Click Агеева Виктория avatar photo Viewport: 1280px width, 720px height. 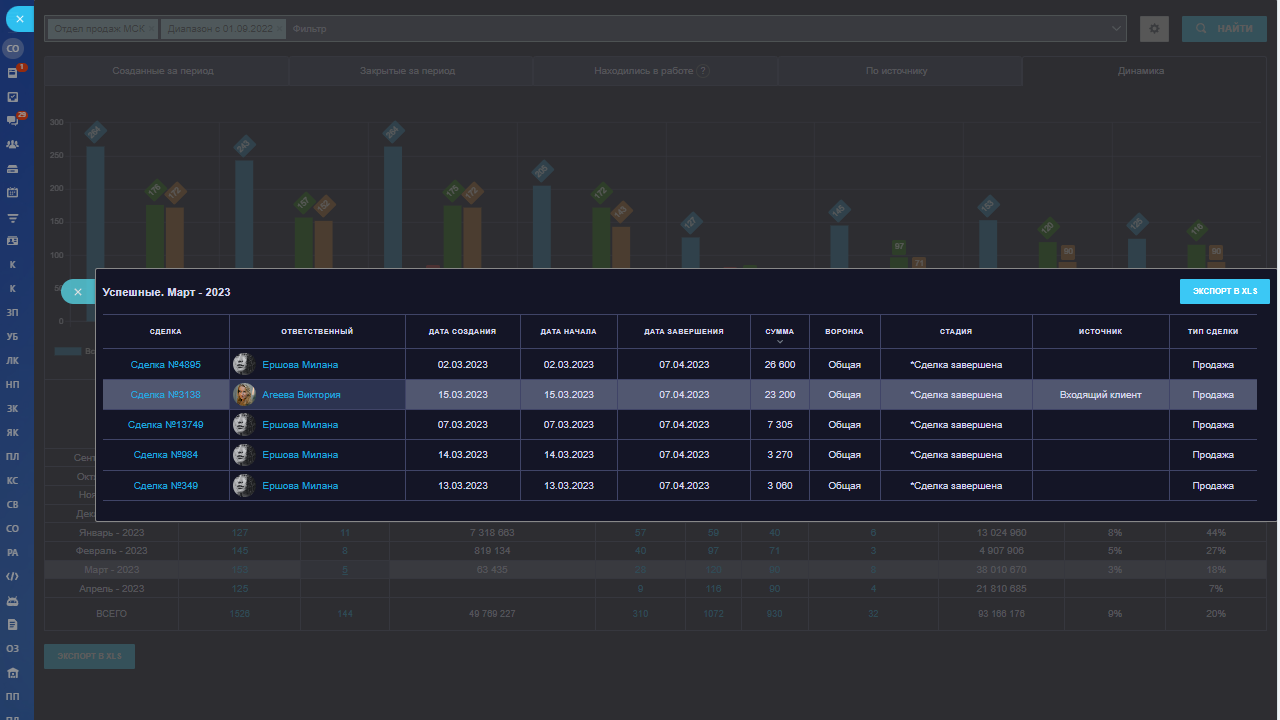(x=244, y=395)
